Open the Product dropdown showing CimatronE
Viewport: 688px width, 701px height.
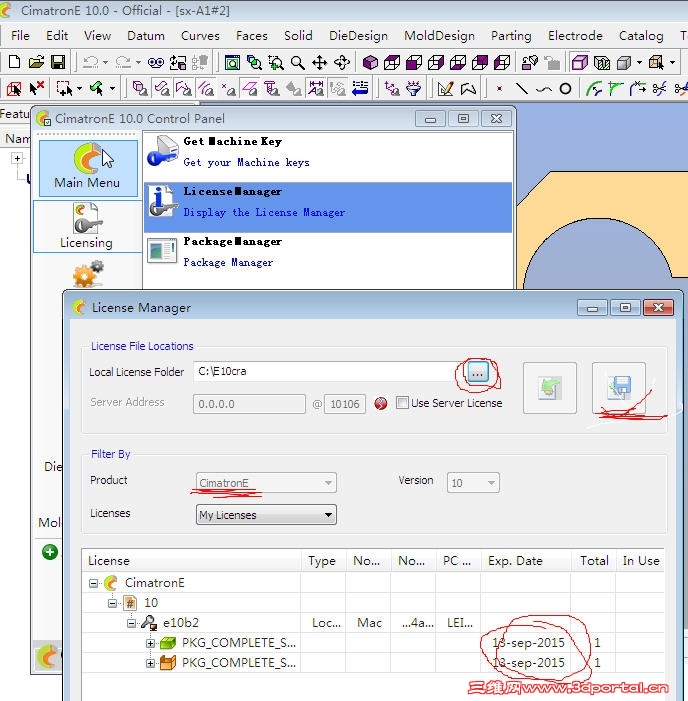click(x=266, y=482)
